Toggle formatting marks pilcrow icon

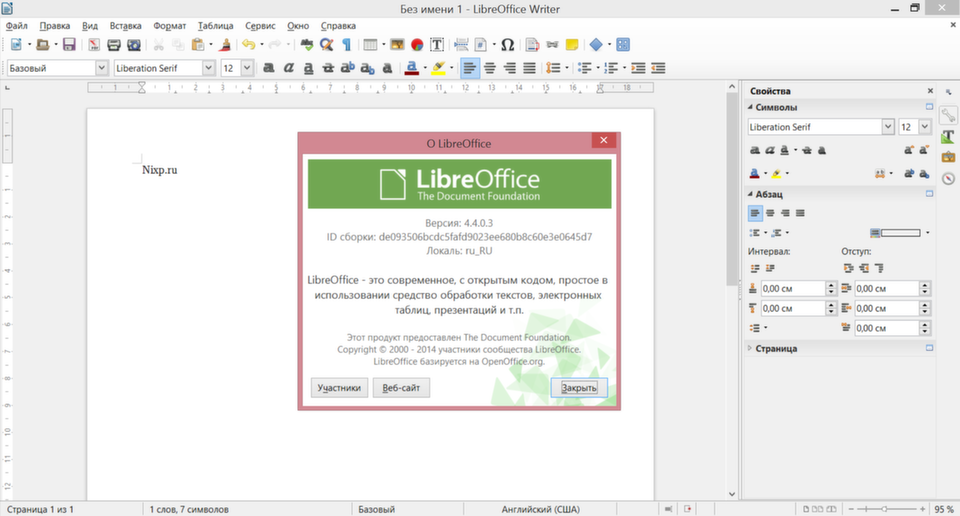coord(347,45)
